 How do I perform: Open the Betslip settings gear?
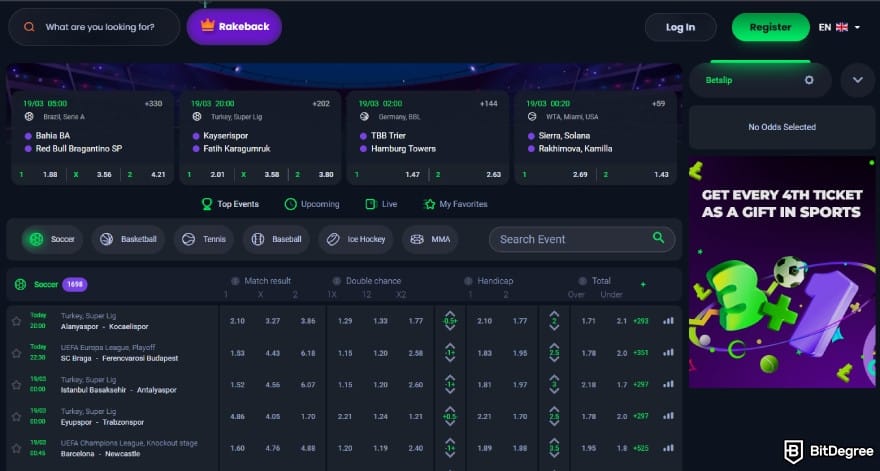click(x=809, y=80)
